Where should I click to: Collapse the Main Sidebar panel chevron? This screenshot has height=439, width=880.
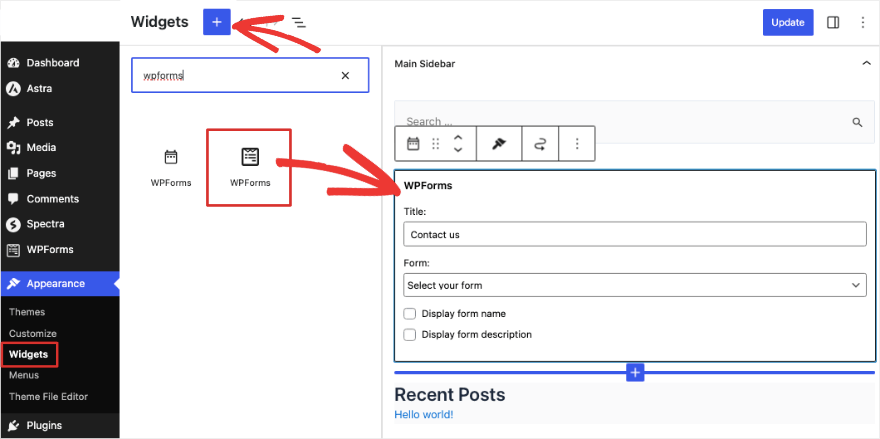pos(866,63)
